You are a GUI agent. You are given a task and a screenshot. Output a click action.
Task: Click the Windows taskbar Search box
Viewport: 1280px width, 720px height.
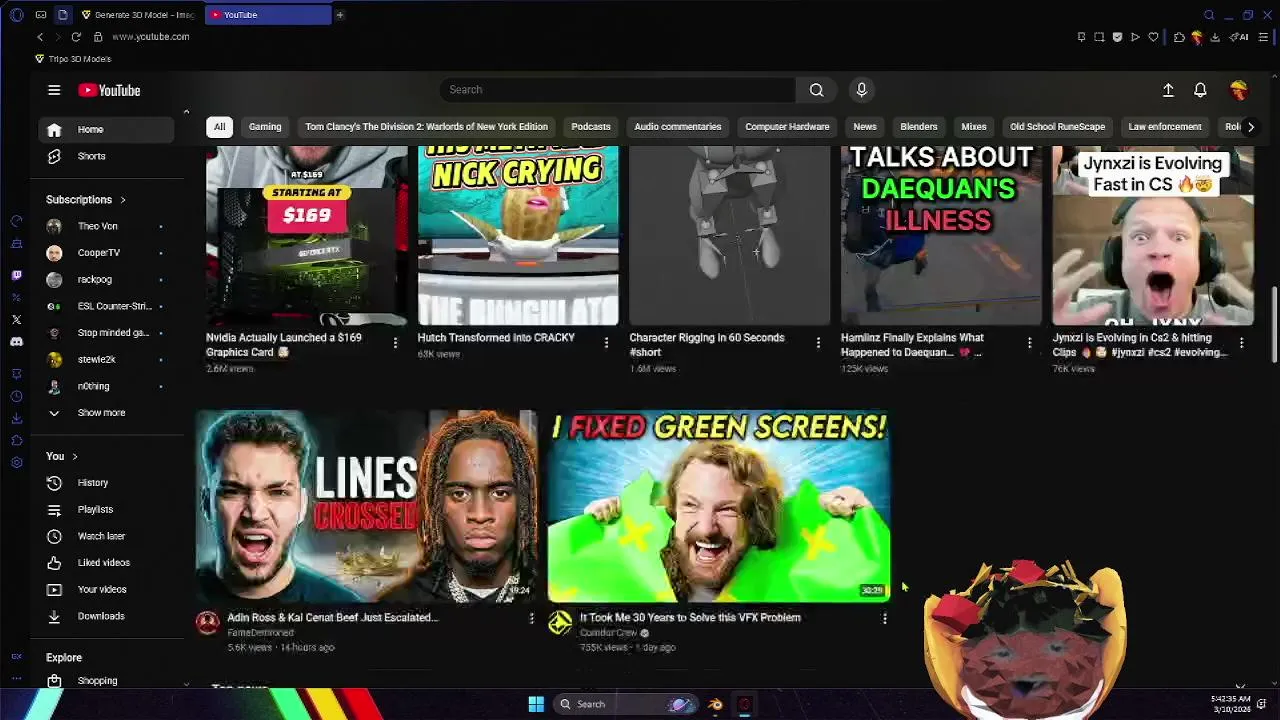[x=626, y=704]
